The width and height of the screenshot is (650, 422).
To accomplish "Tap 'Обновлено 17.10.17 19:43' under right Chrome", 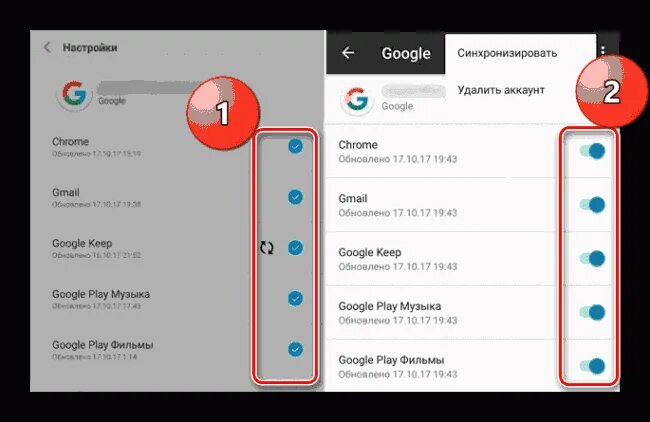I will tap(398, 159).
